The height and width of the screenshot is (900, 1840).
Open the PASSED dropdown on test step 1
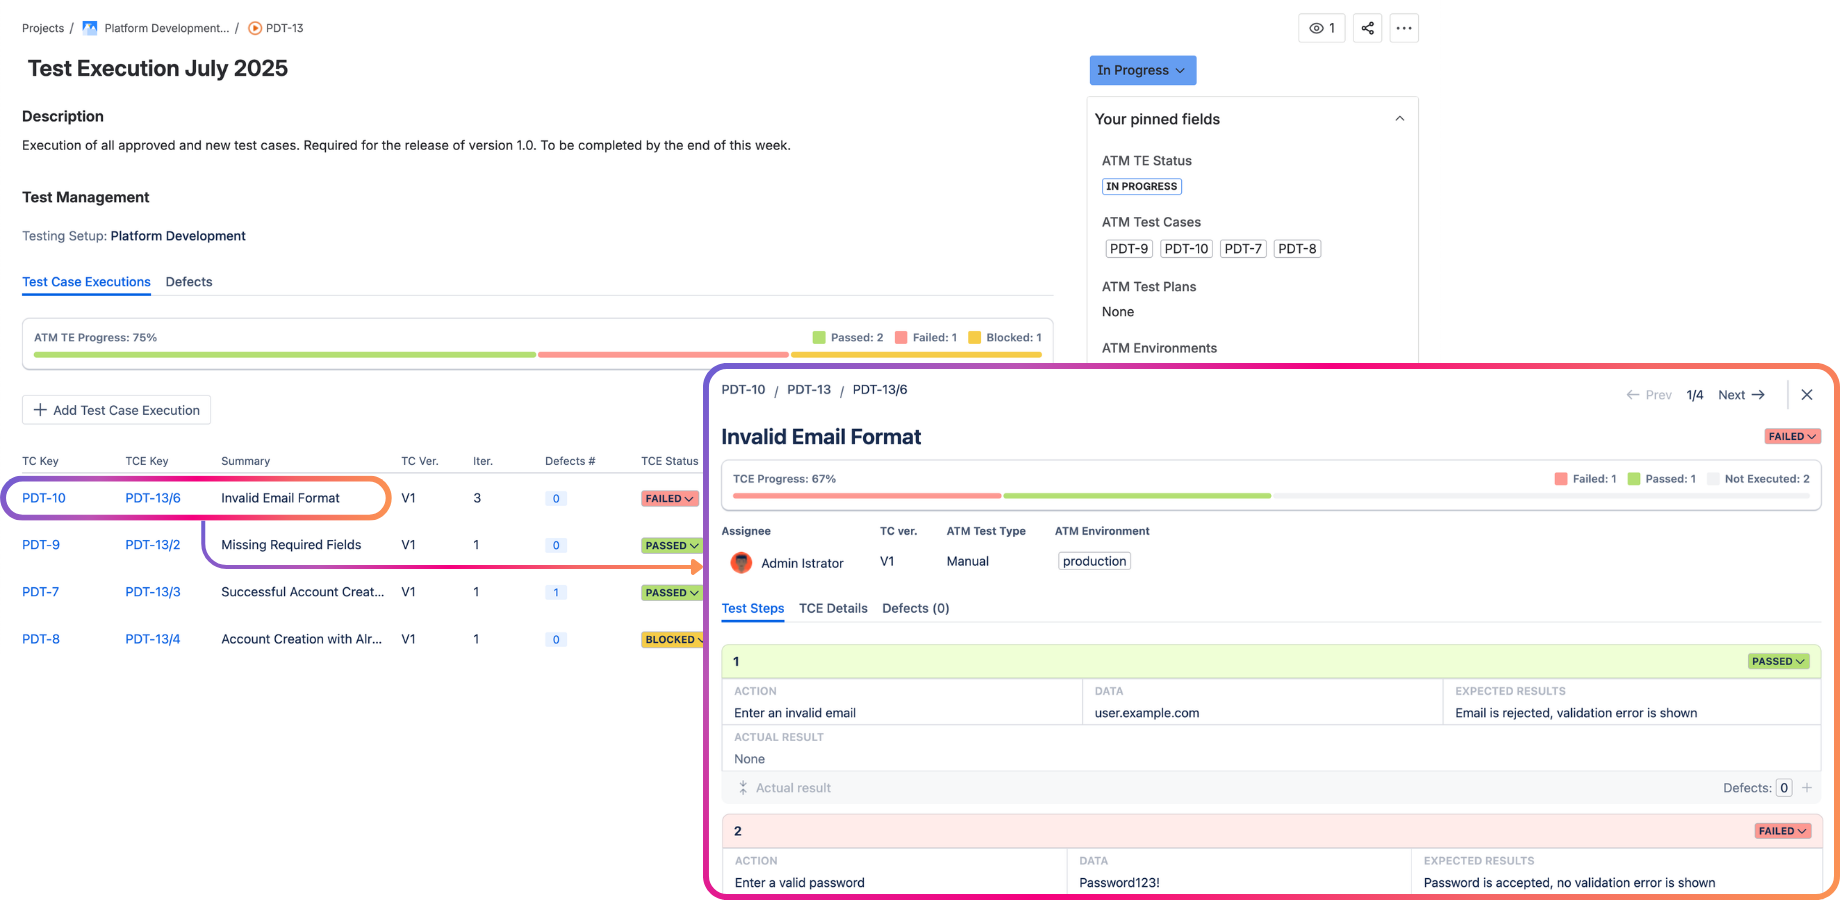[1778, 661]
